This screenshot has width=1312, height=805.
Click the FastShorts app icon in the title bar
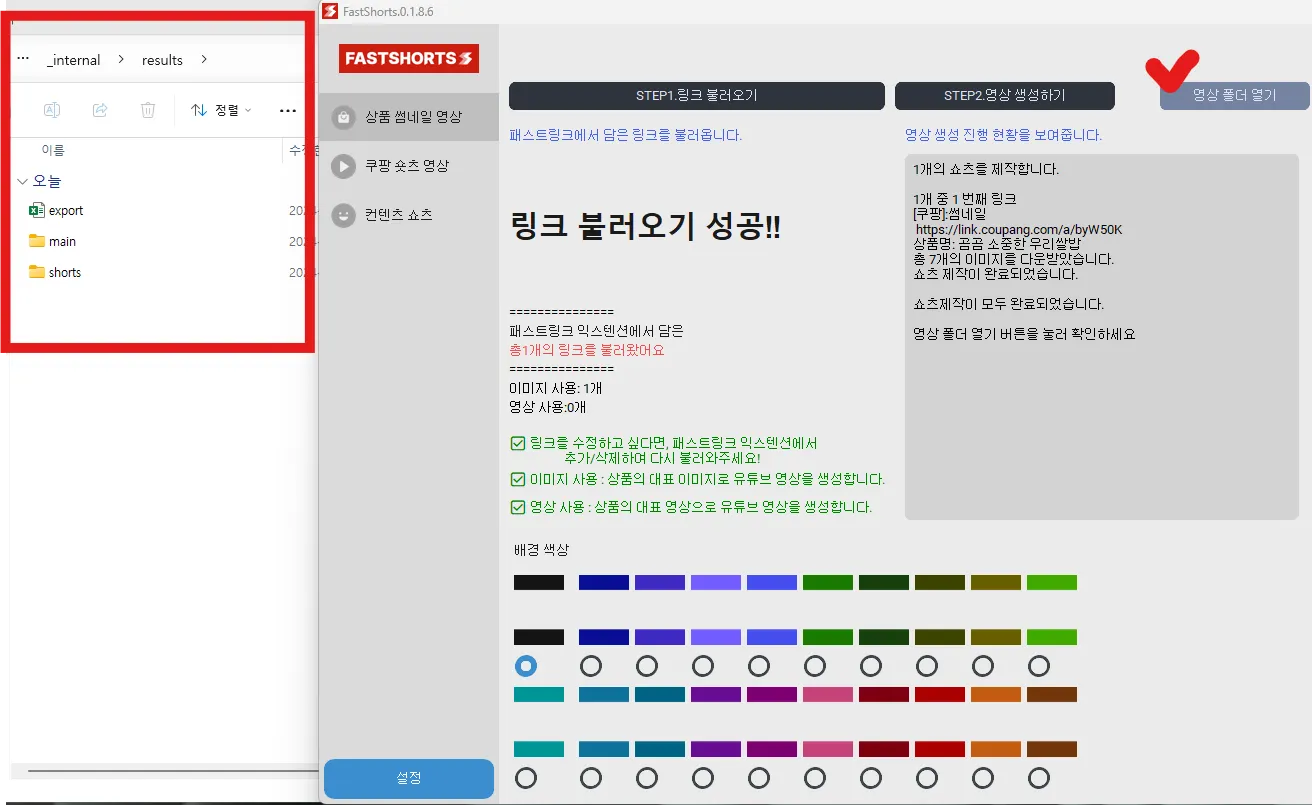[x=330, y=11]
